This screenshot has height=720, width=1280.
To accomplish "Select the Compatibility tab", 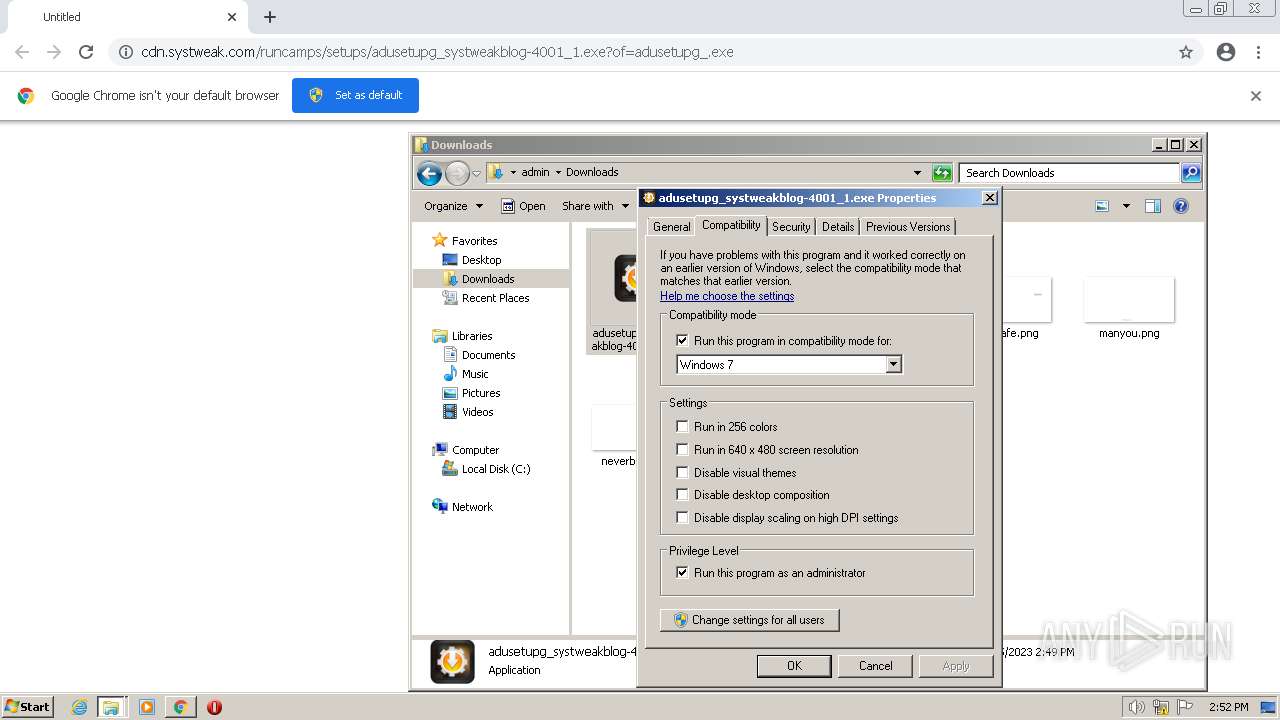I will point(731,225).
